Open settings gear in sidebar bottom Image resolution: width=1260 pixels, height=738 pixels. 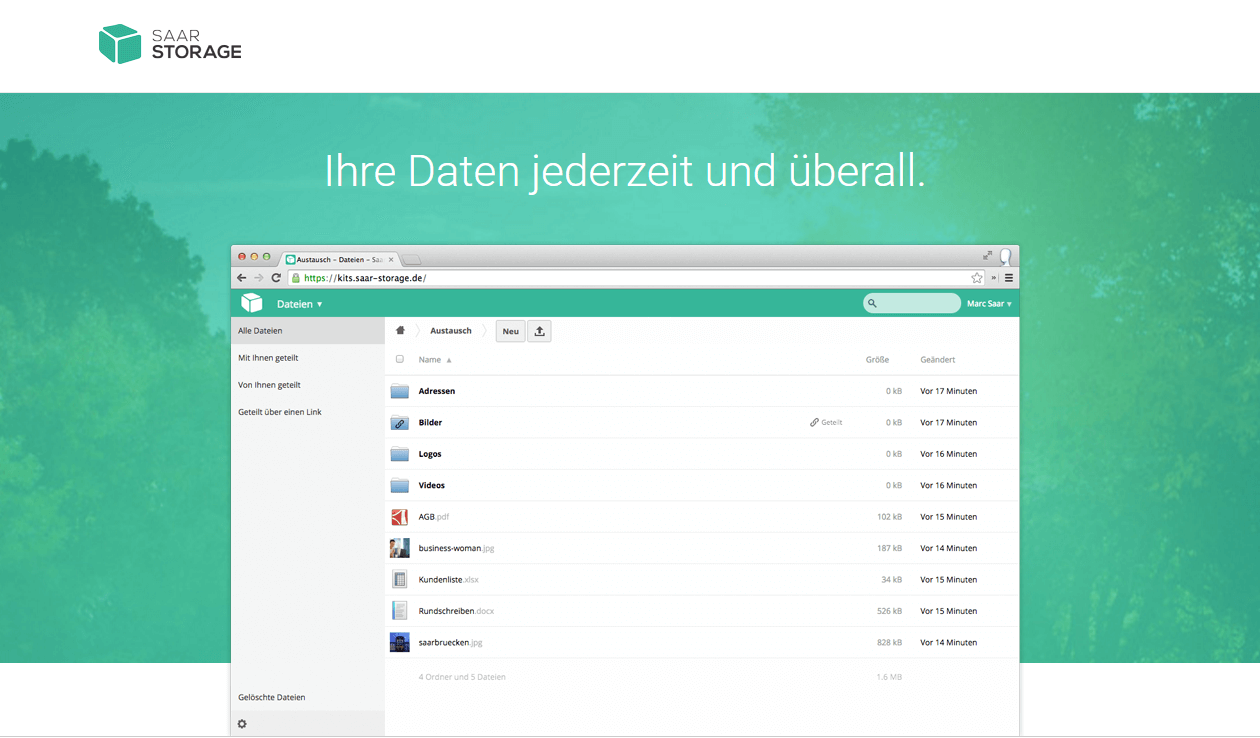click(x=242, y=724)
